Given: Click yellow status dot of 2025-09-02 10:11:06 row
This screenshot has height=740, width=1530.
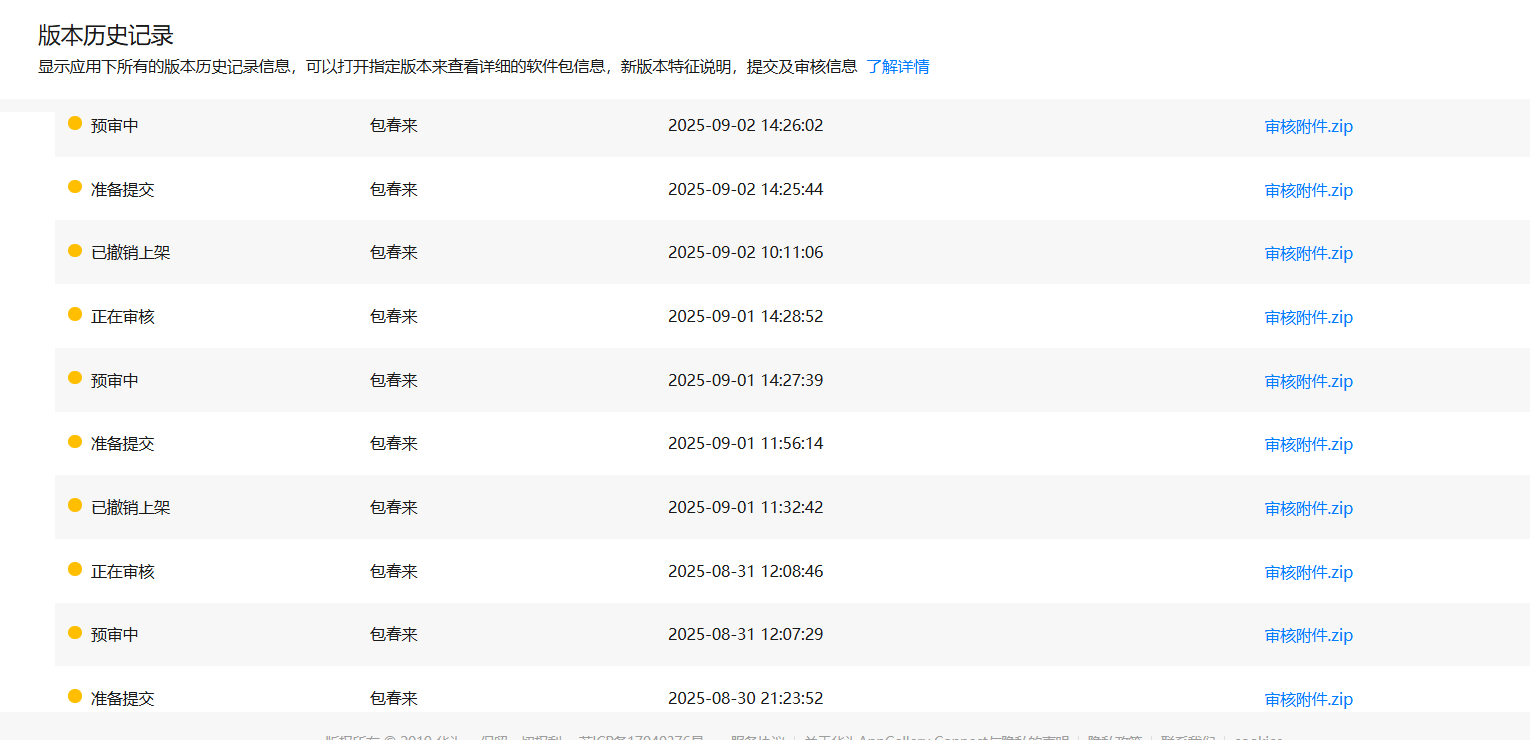Looking at the screenshot, I should tap(75, 250).
